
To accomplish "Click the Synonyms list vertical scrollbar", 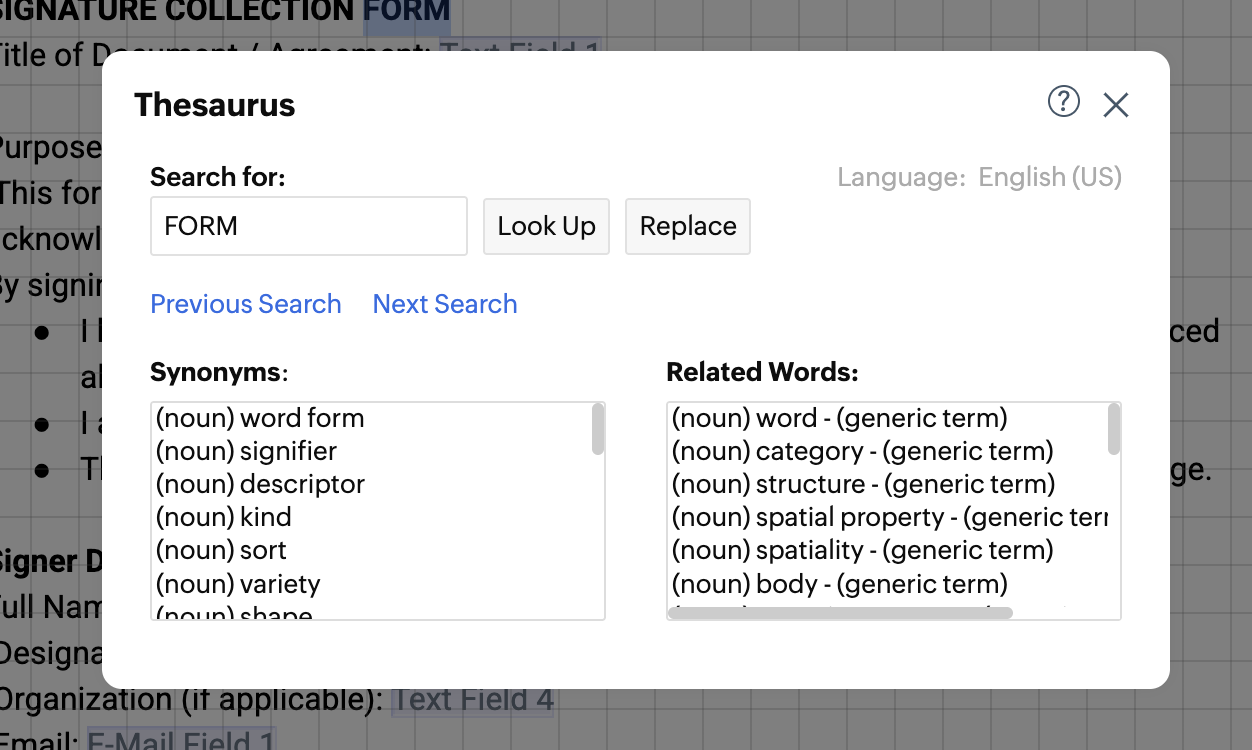I will (x=598, y=430).
